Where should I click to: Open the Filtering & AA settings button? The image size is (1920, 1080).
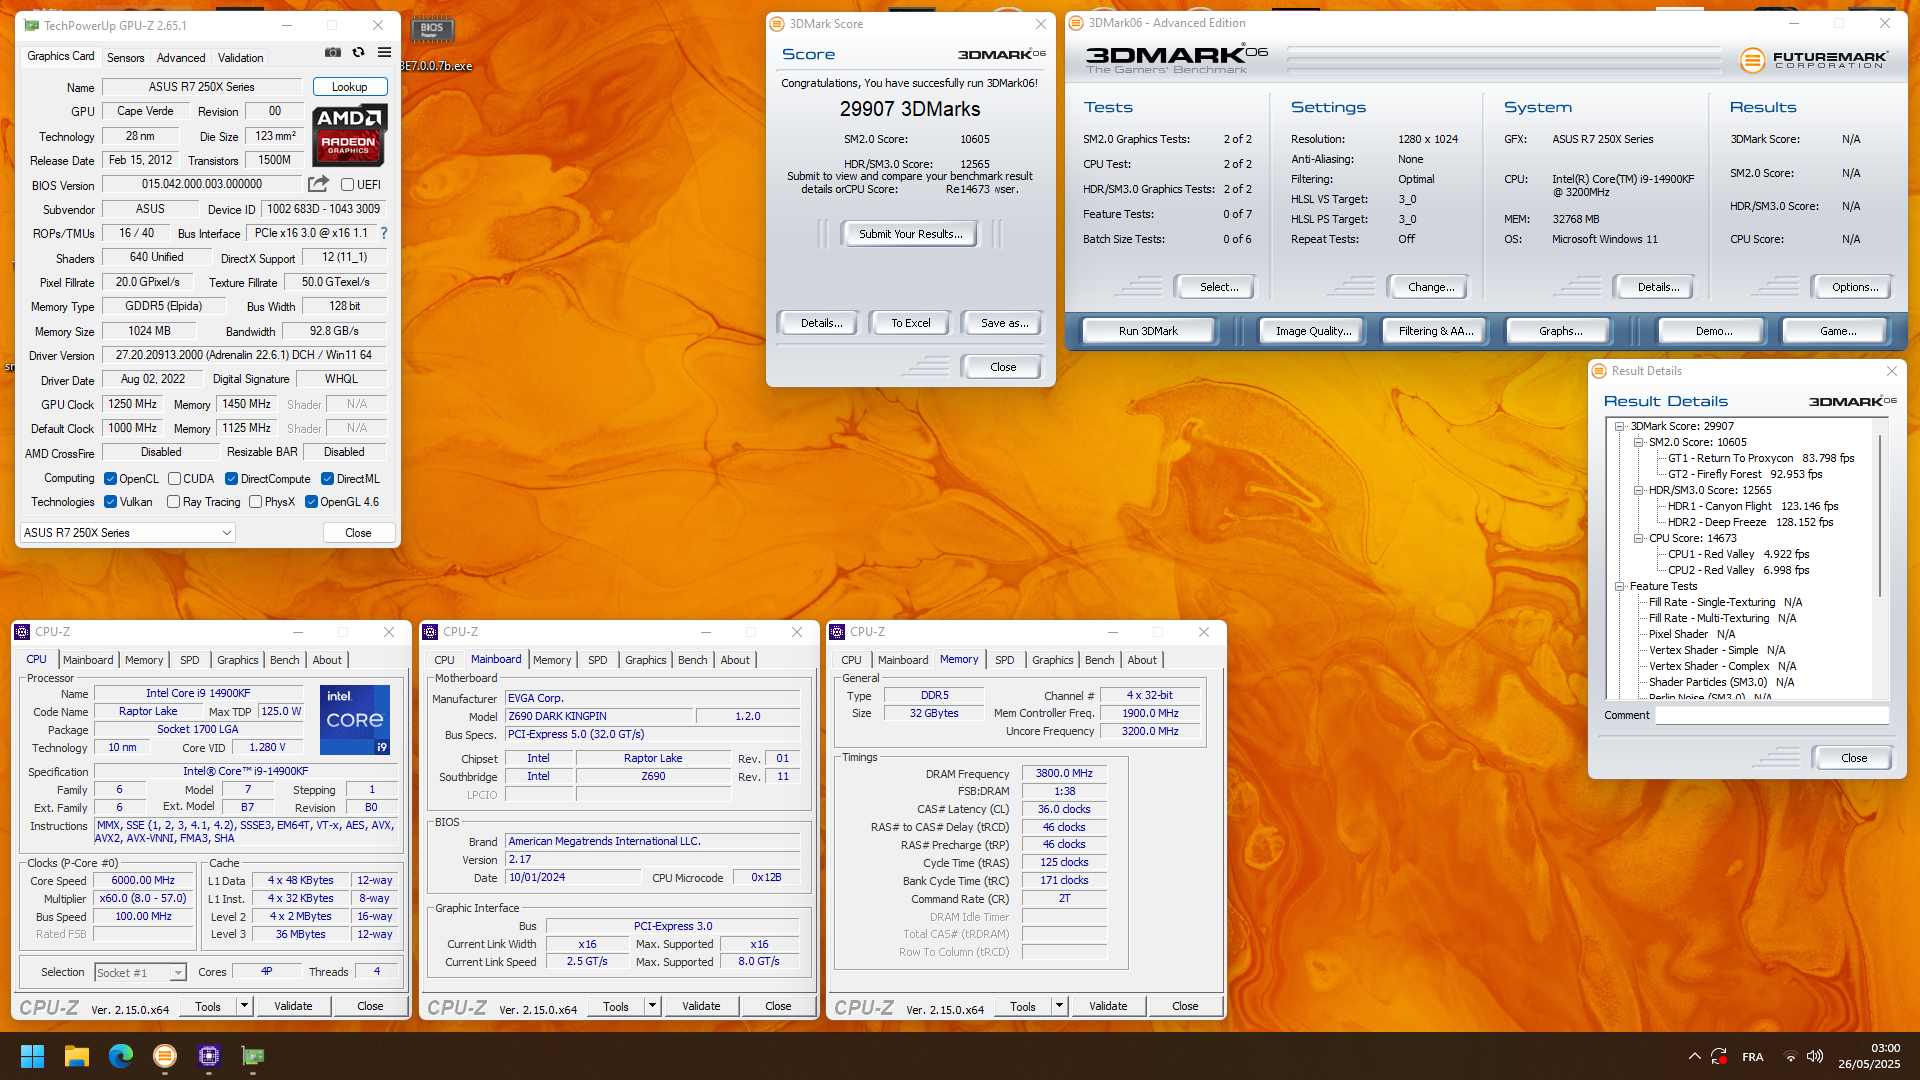[x=1436, y=331]
